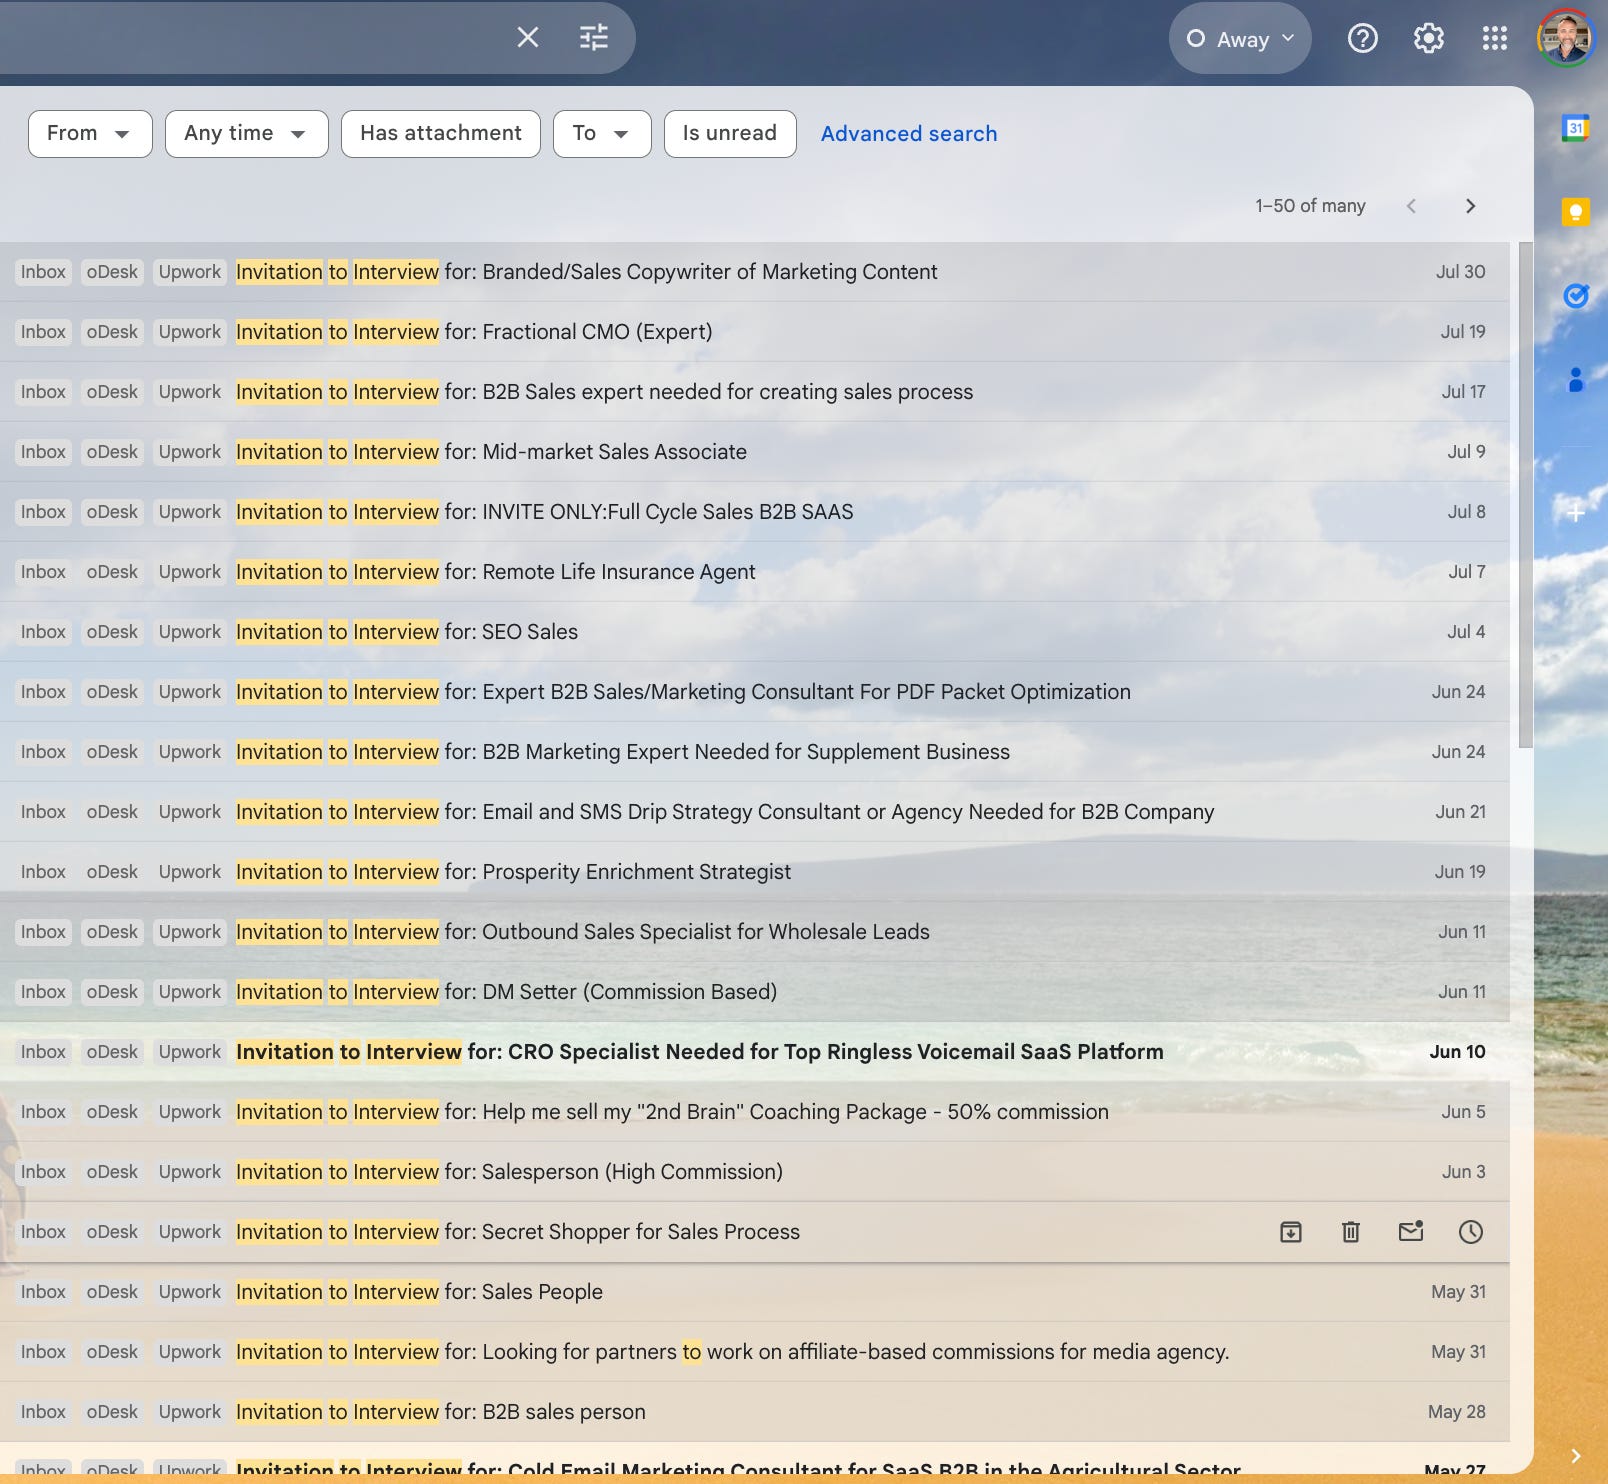Screen dimensions: 1608x1484
Task: Open the Google account profile picture
Action: 1565,37
